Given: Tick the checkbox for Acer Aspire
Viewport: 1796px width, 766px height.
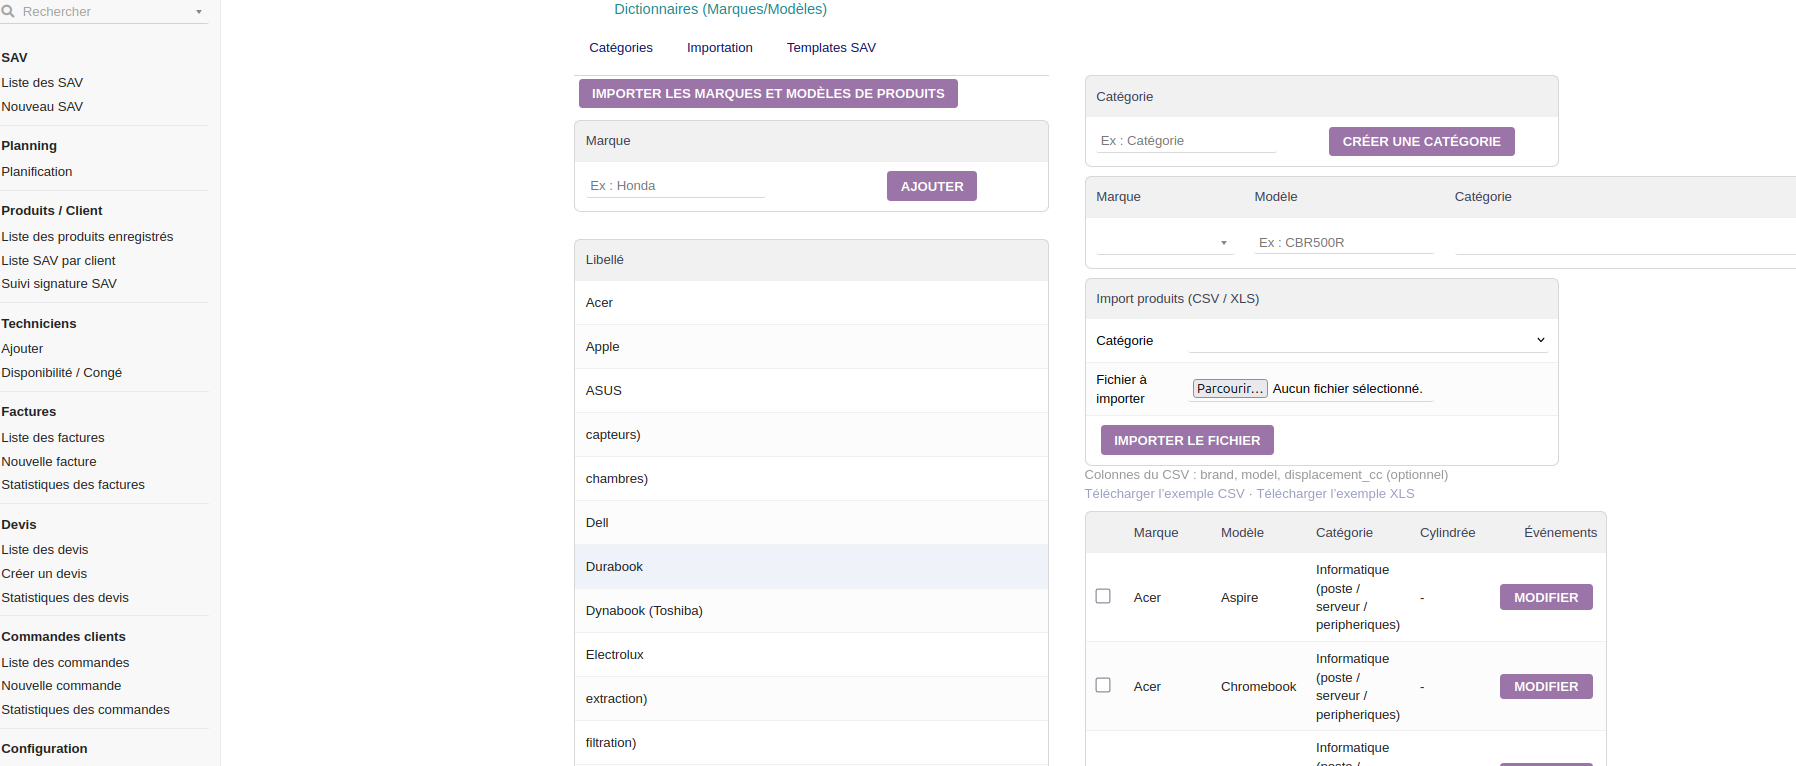Looking at the screenshot, I should pyautogui.click(x=1103, y=596).
